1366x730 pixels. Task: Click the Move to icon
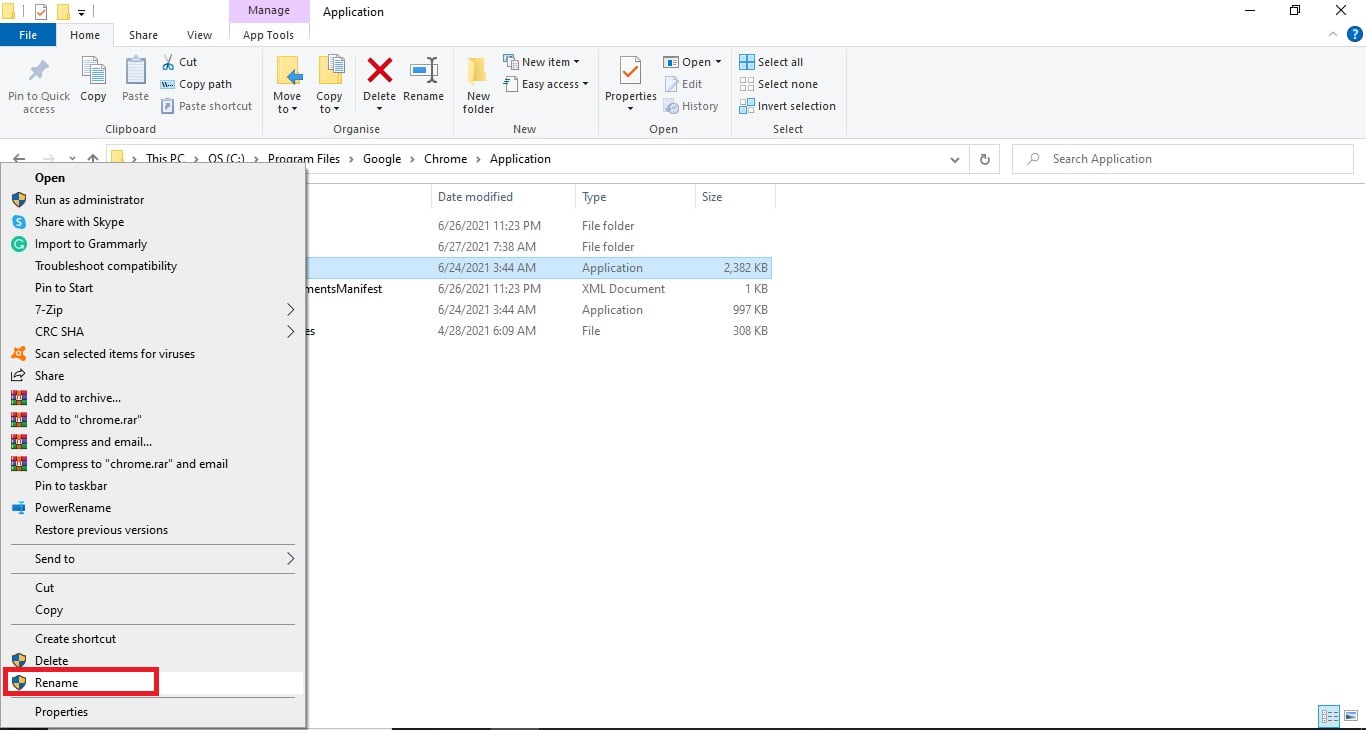pos(287,72)
